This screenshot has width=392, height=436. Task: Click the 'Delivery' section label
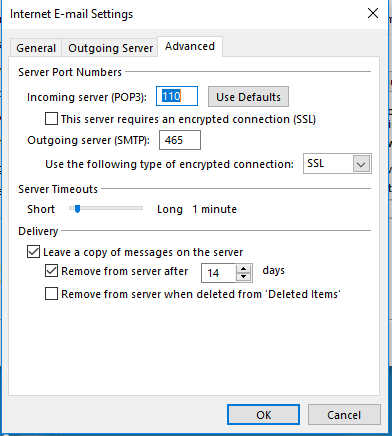pos(38,231)
